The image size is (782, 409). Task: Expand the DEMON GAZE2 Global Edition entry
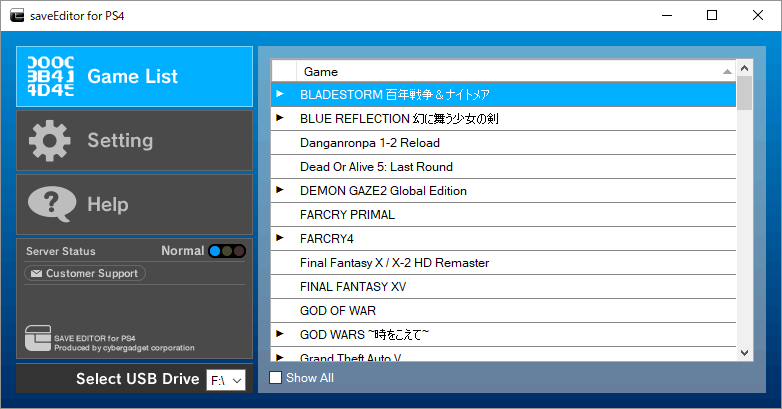[280, 190]
